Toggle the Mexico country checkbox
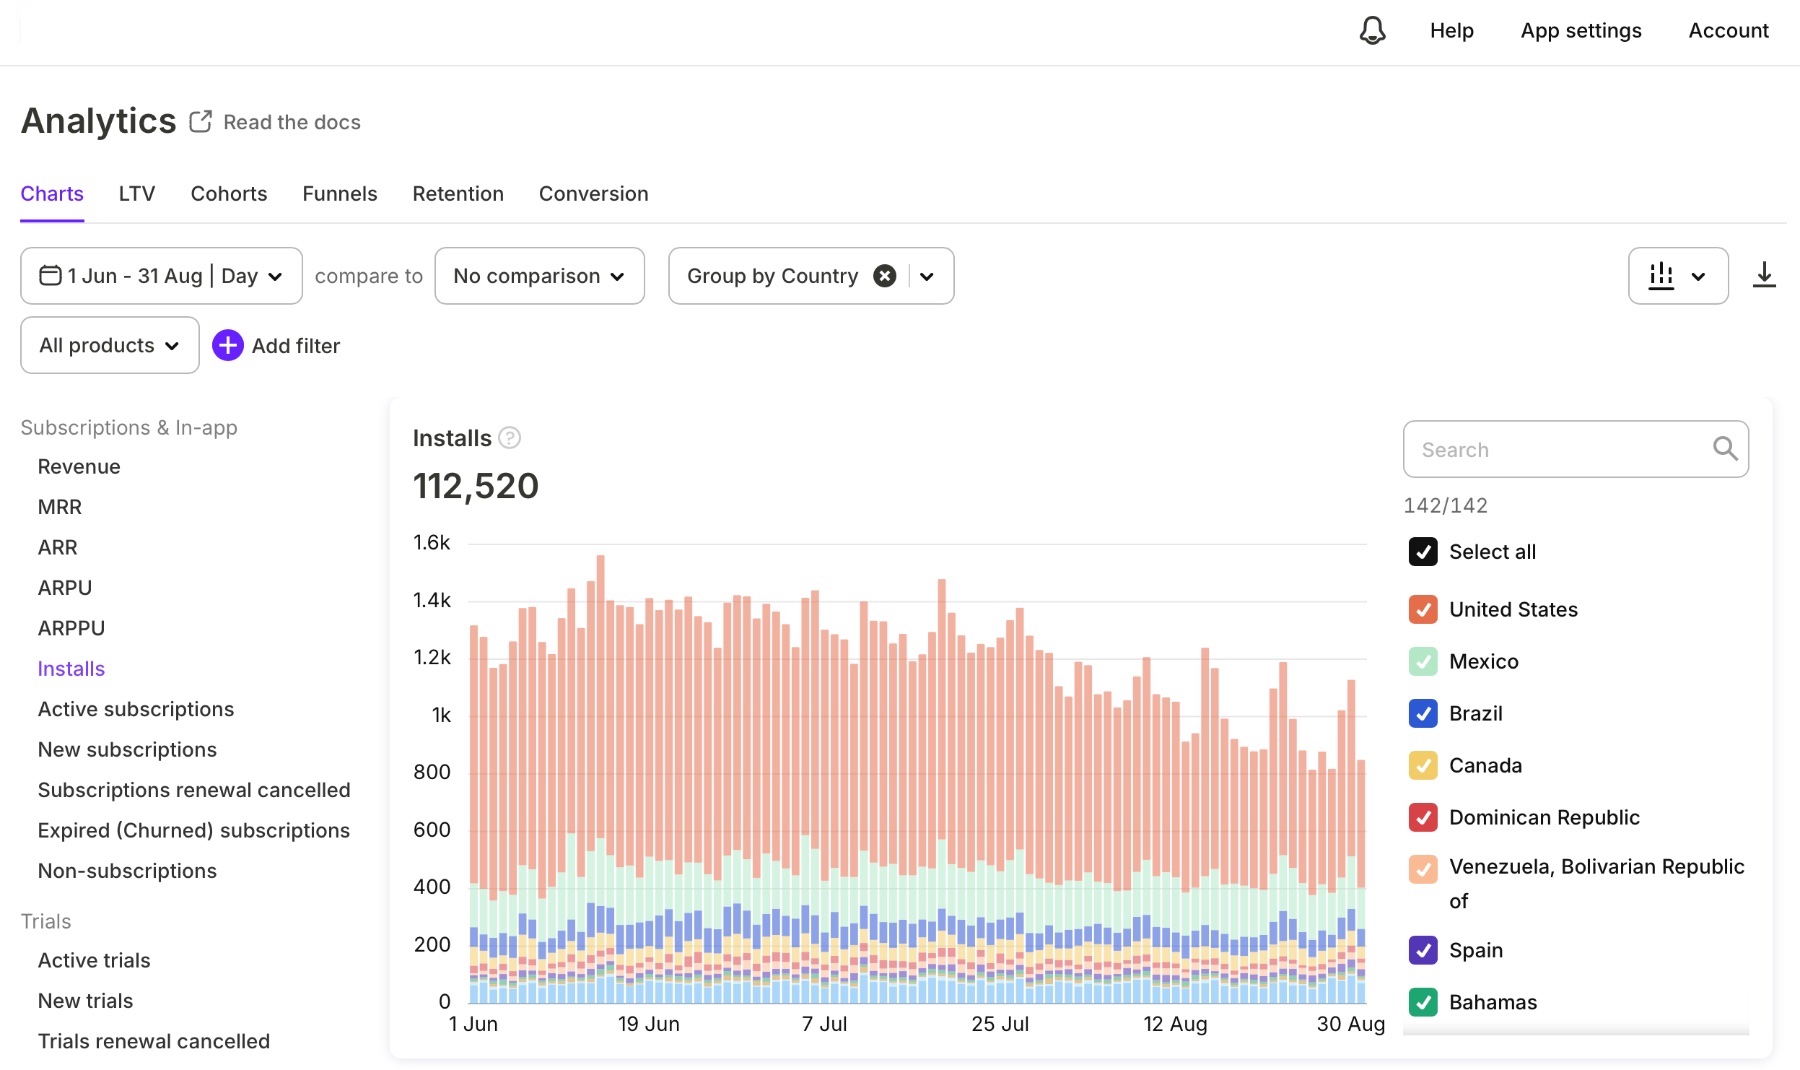The width and height of the screenshot is (1800, 1070). pyautogui.click(x=1423, y=662)
